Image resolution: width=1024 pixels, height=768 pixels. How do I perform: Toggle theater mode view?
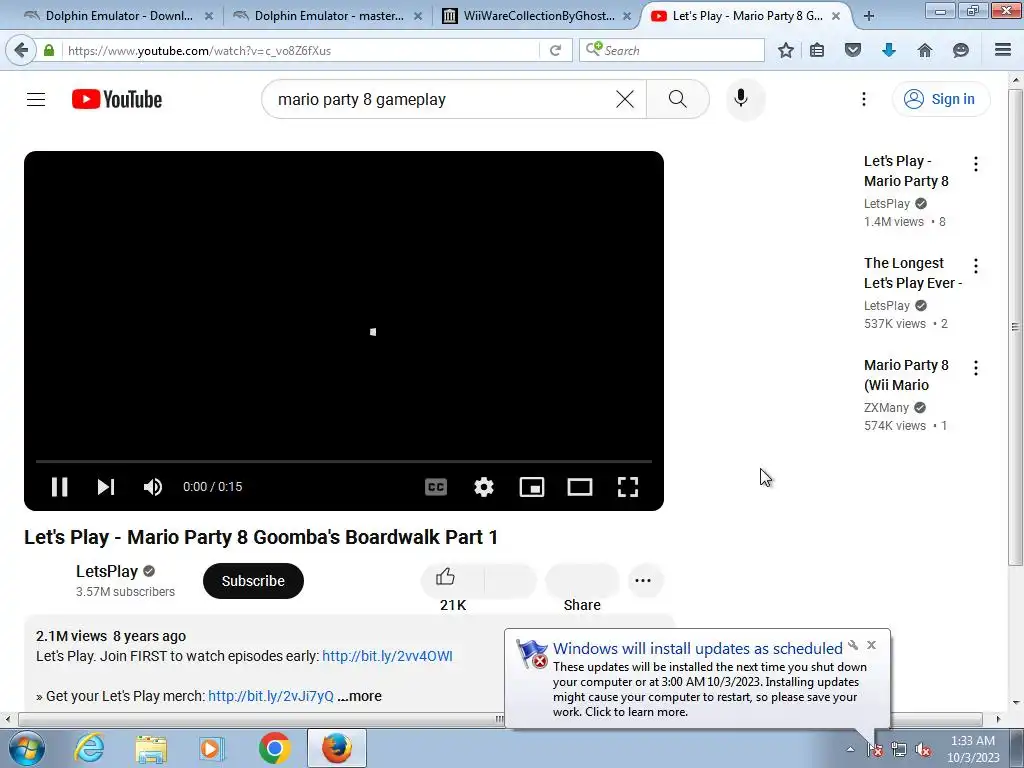tap(580, 487)
